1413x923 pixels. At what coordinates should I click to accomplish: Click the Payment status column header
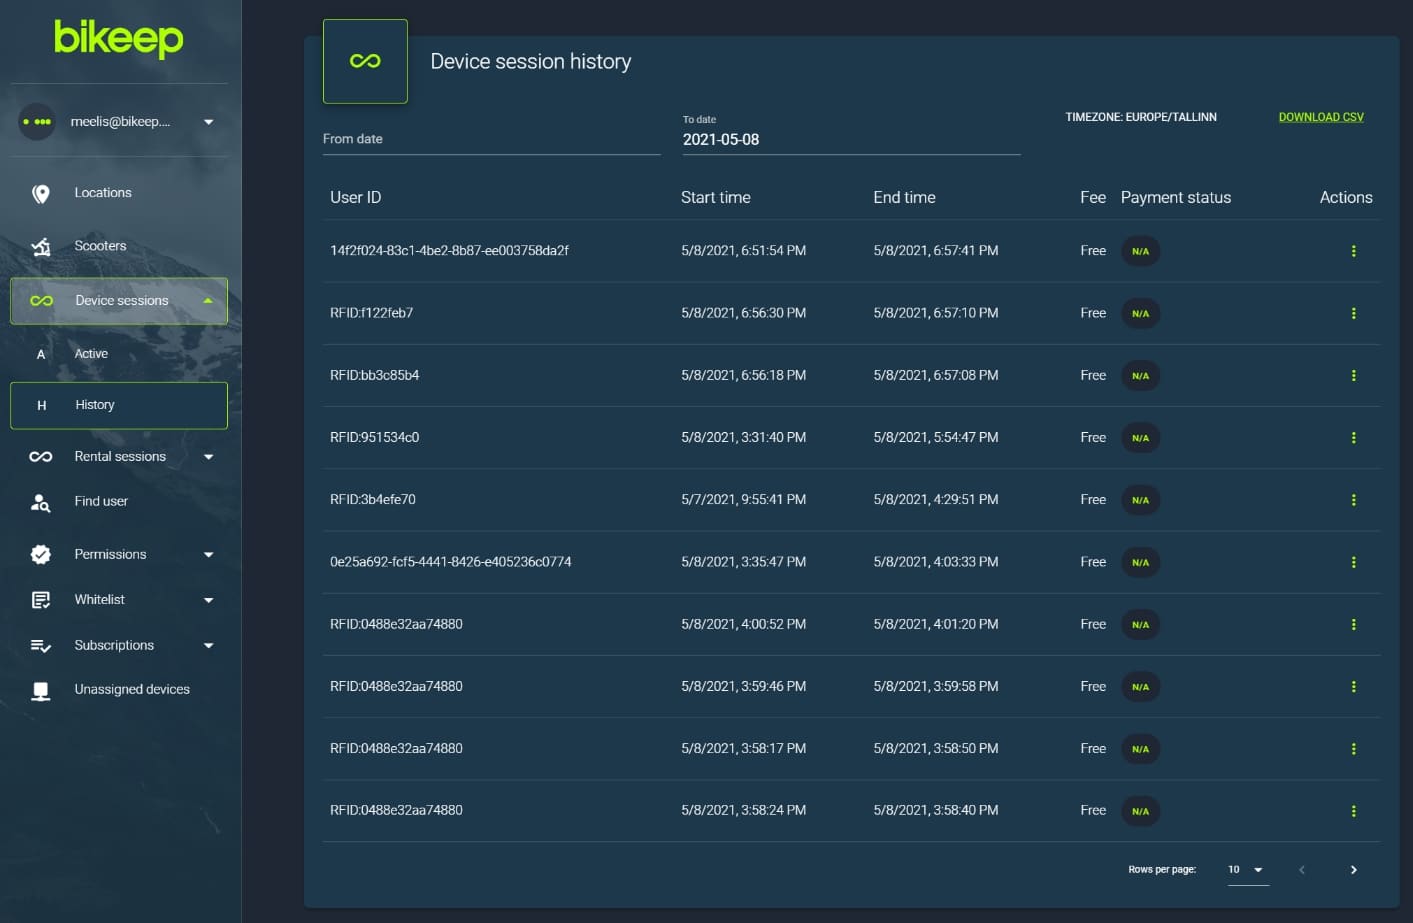tap(1176, 197)
